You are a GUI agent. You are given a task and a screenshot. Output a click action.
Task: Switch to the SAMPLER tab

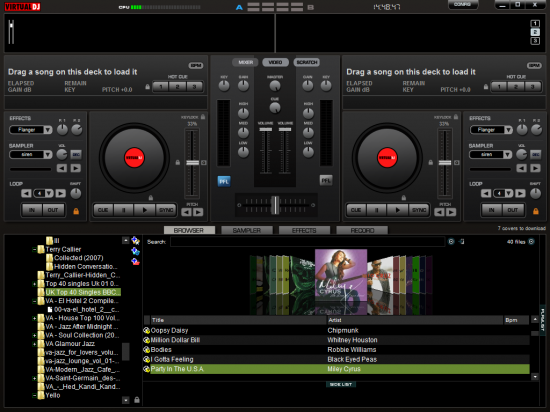(x=247, y=230)
